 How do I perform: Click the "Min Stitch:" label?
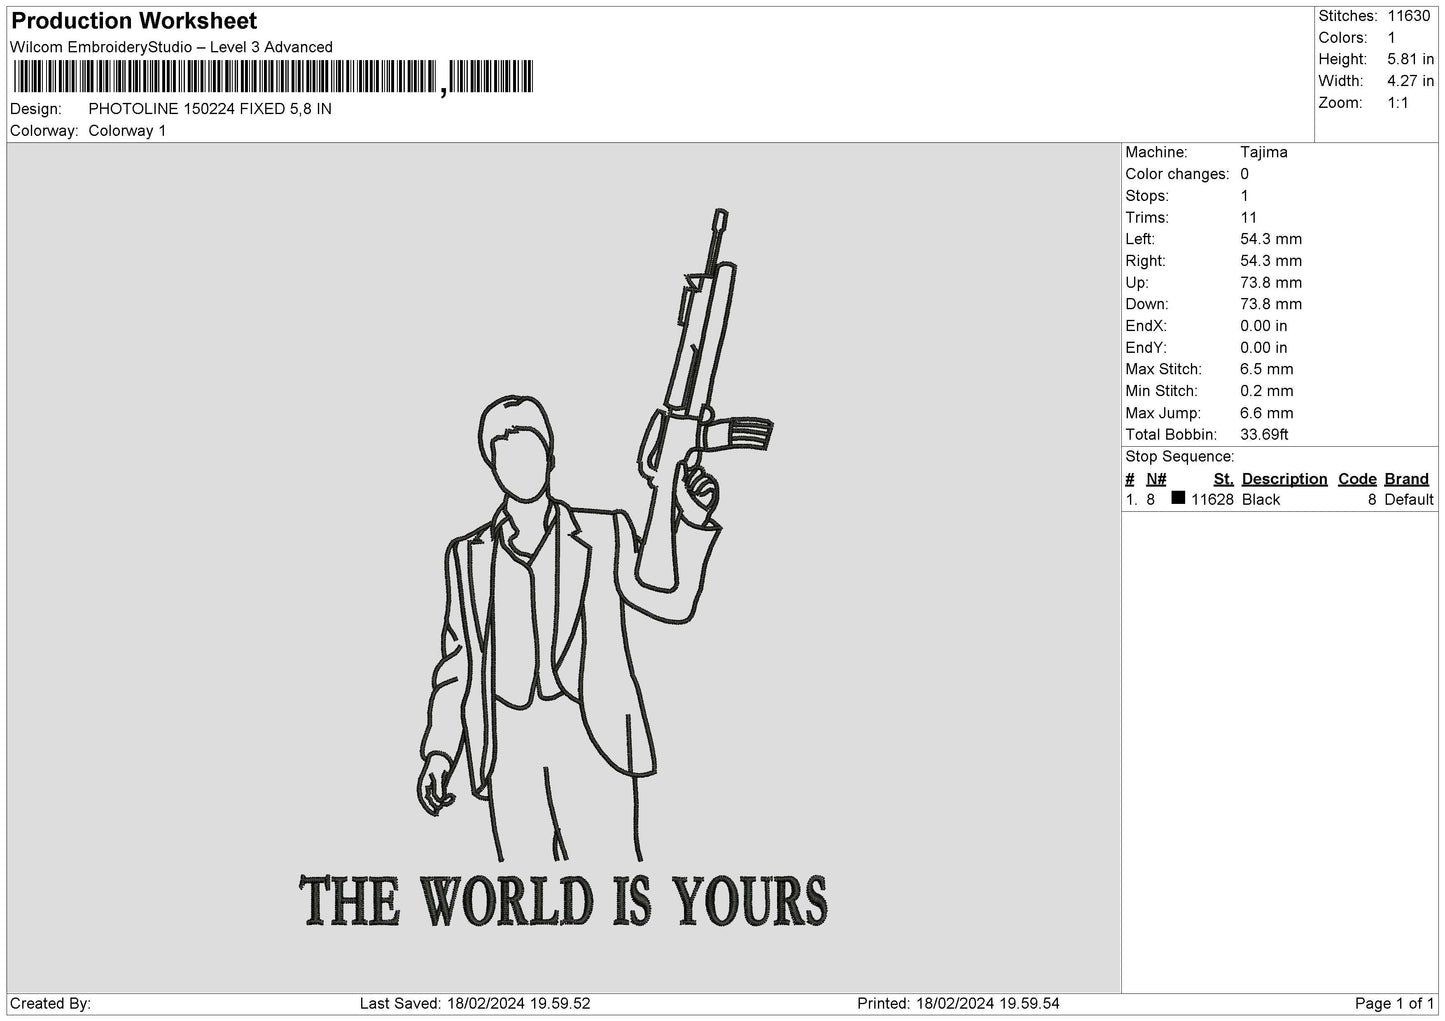point(1161,391)
